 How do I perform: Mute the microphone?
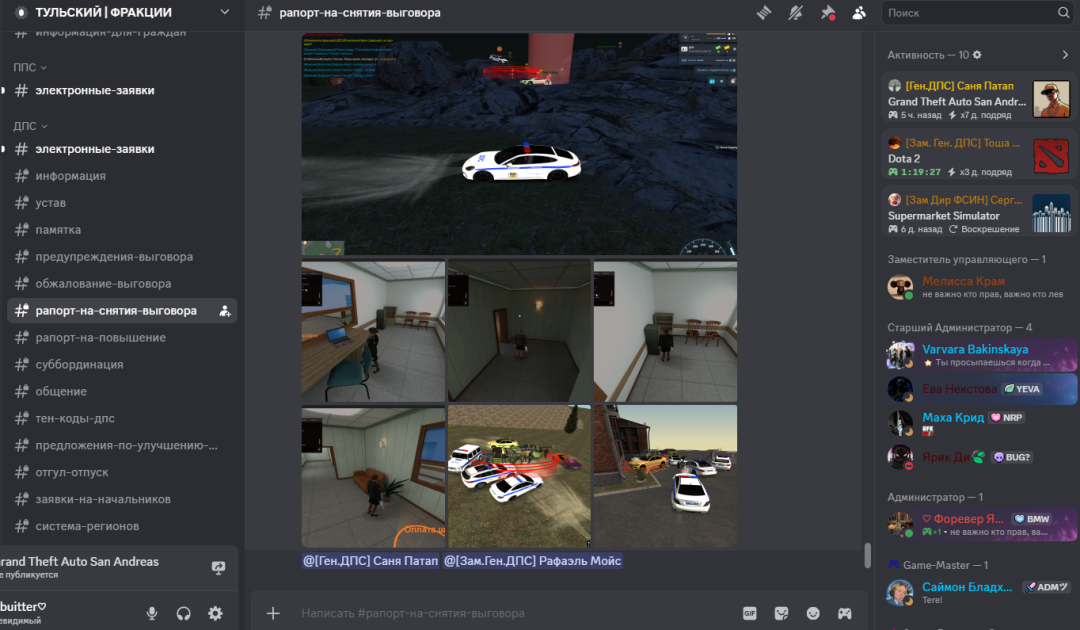152,613
